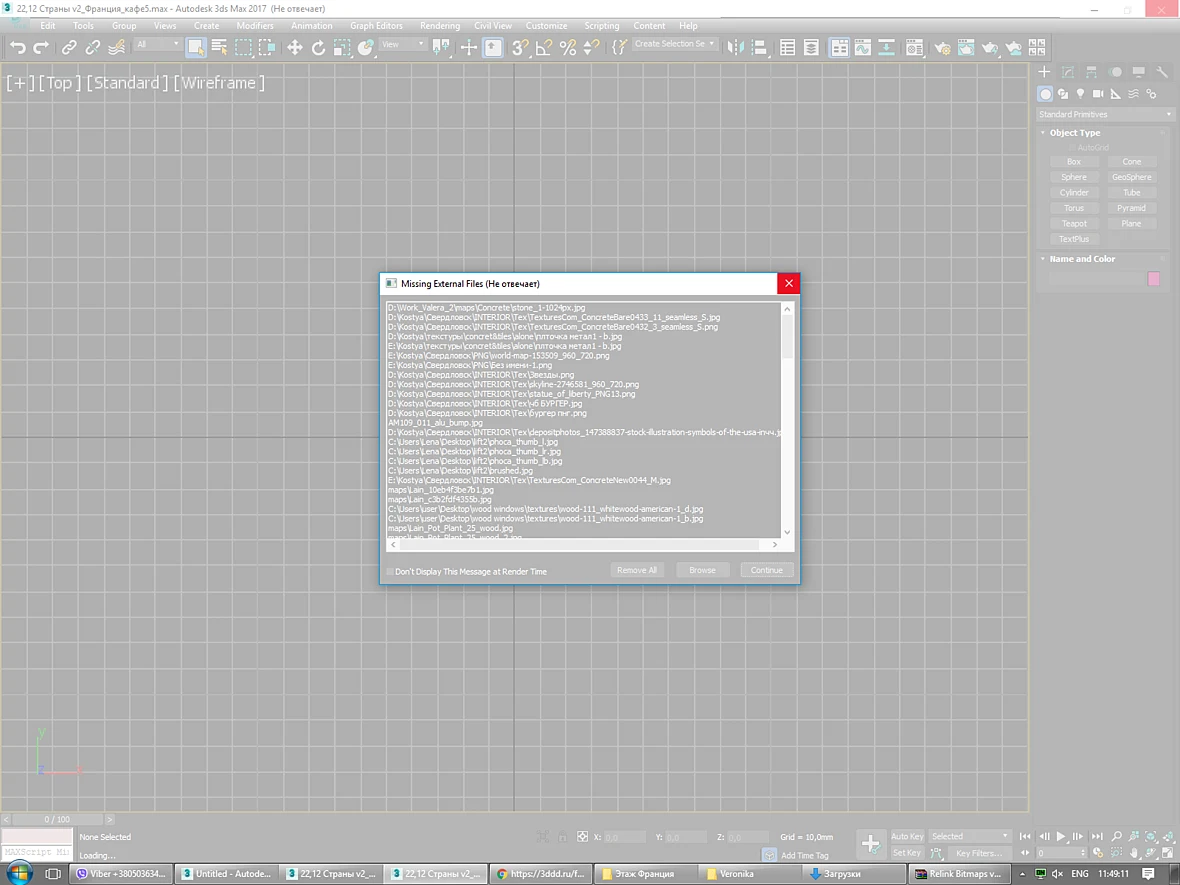Check Don't Display This Message at Render Time
Image resolution: width=1180 pixels, height=885 pixels.
390,572
